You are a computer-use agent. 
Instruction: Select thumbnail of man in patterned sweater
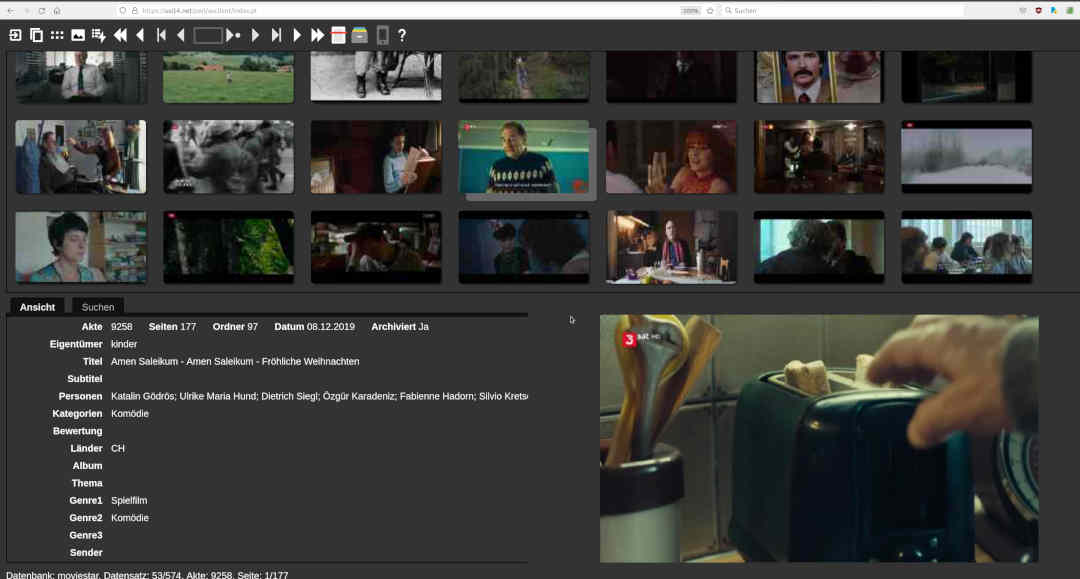tap(523, 157)
